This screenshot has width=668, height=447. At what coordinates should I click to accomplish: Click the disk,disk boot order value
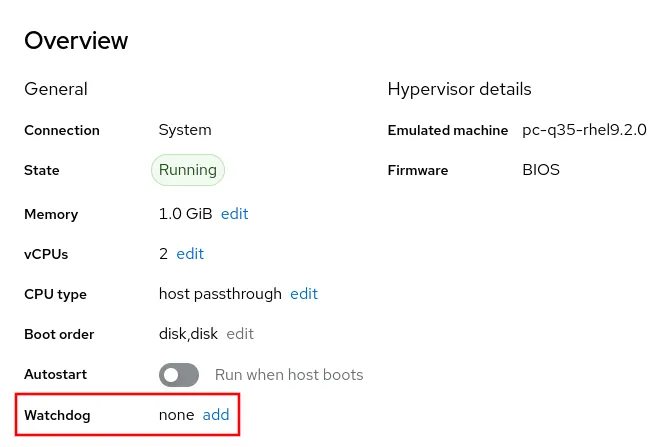coord(188,334)
